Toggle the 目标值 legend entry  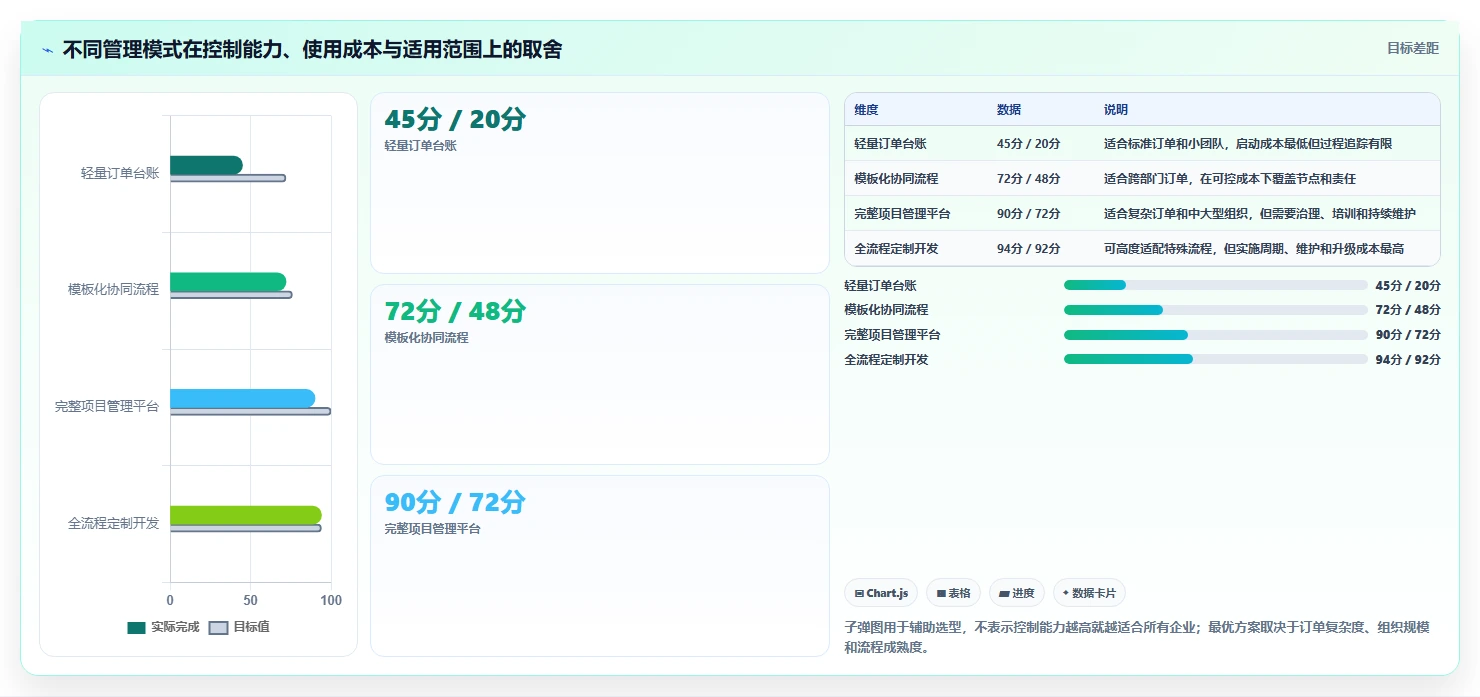pos(239,627)
